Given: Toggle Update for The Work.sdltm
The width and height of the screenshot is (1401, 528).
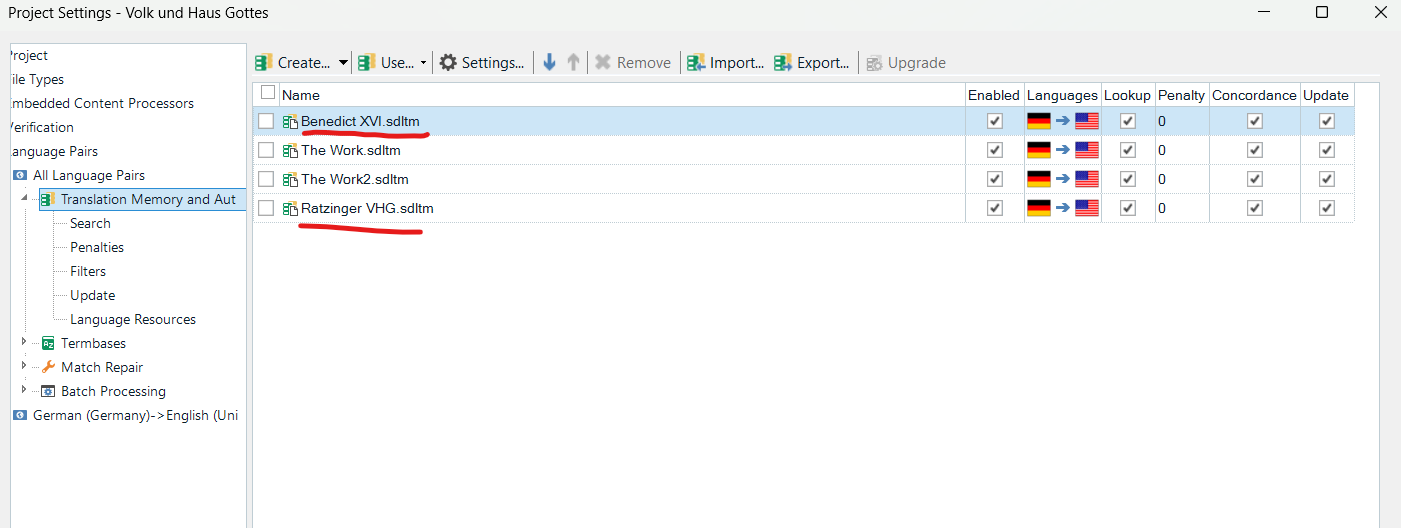Looking at the screenshot, I should click(x=1327, y=150).
